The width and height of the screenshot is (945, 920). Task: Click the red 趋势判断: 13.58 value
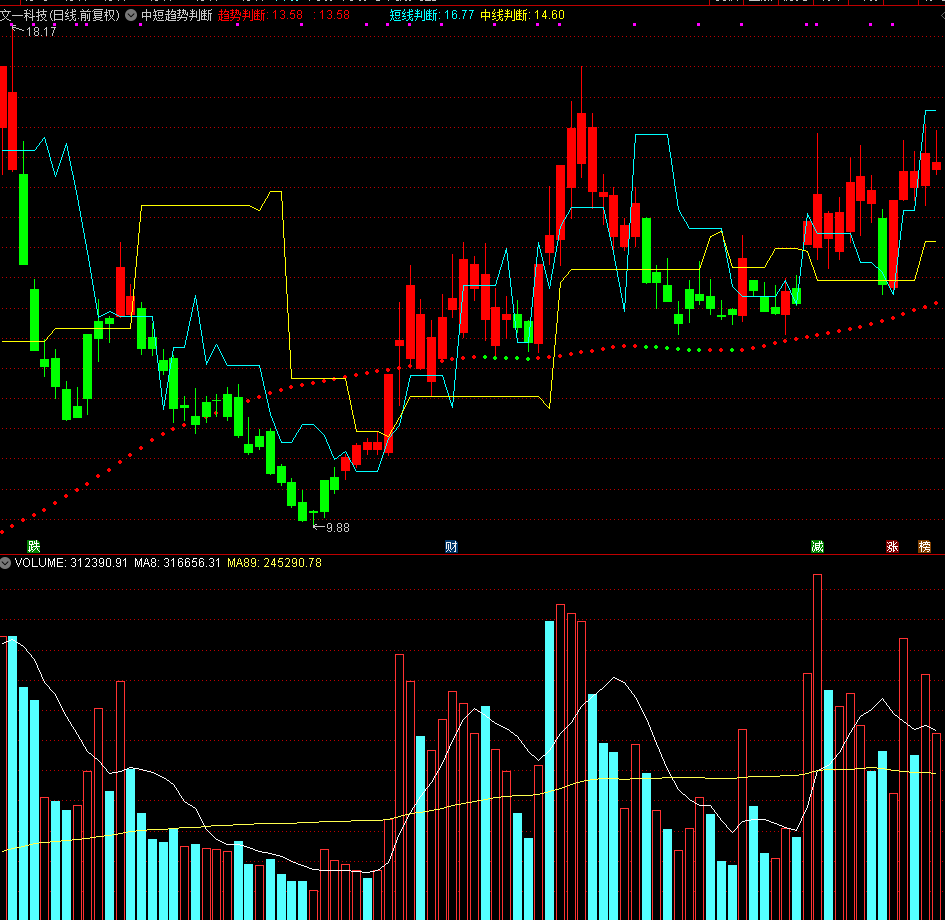pyautogui.click(x=260, y=15)
